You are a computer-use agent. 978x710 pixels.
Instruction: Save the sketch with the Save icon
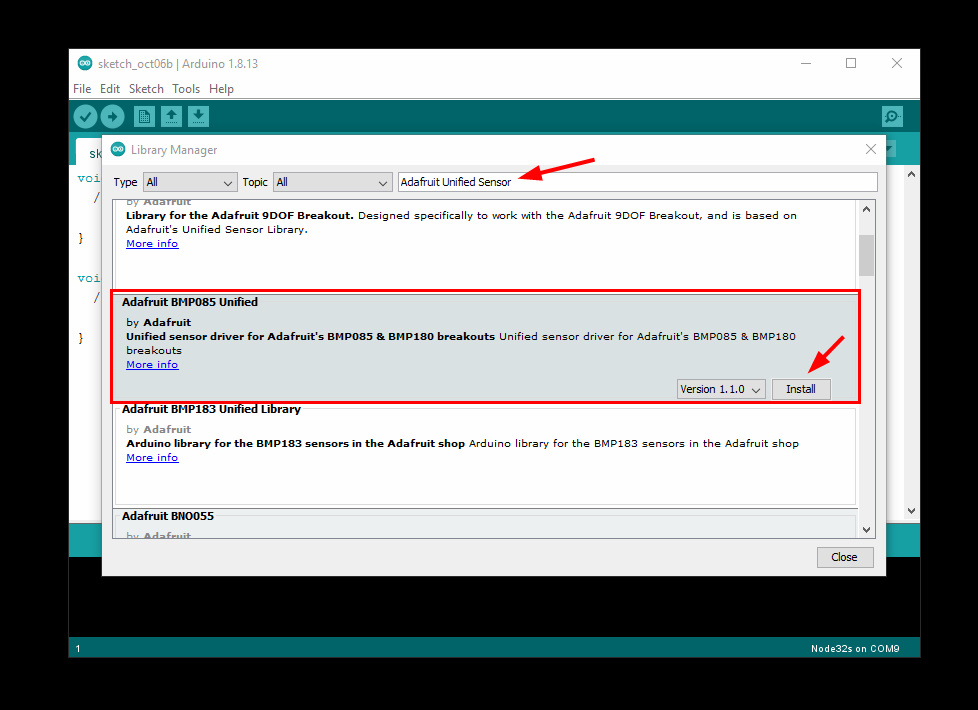198,117
